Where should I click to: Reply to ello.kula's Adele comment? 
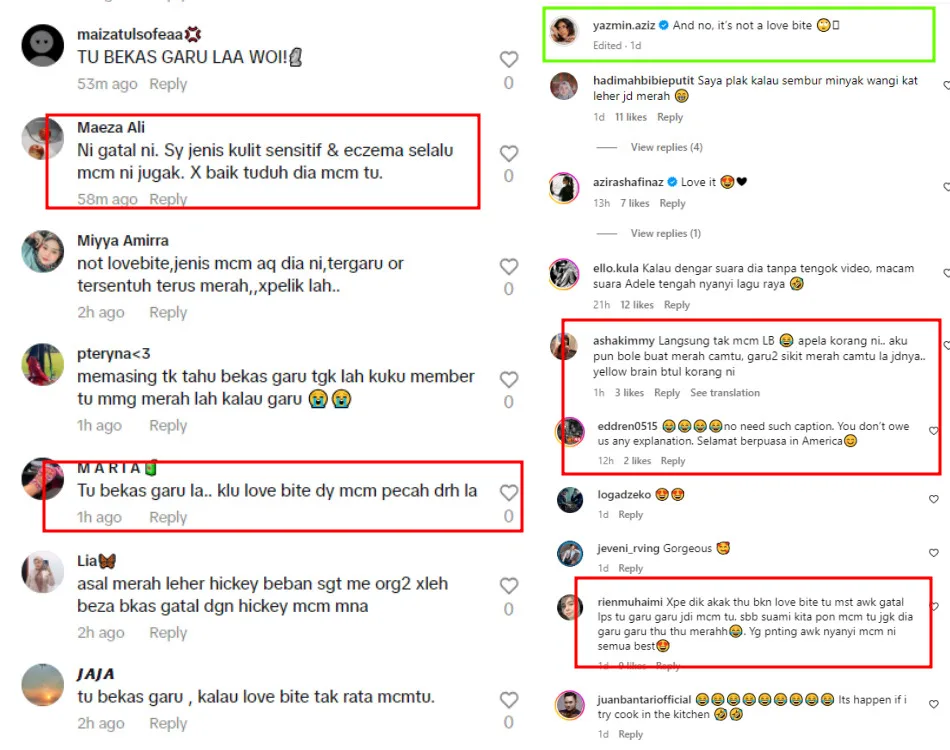coord(677,305)
